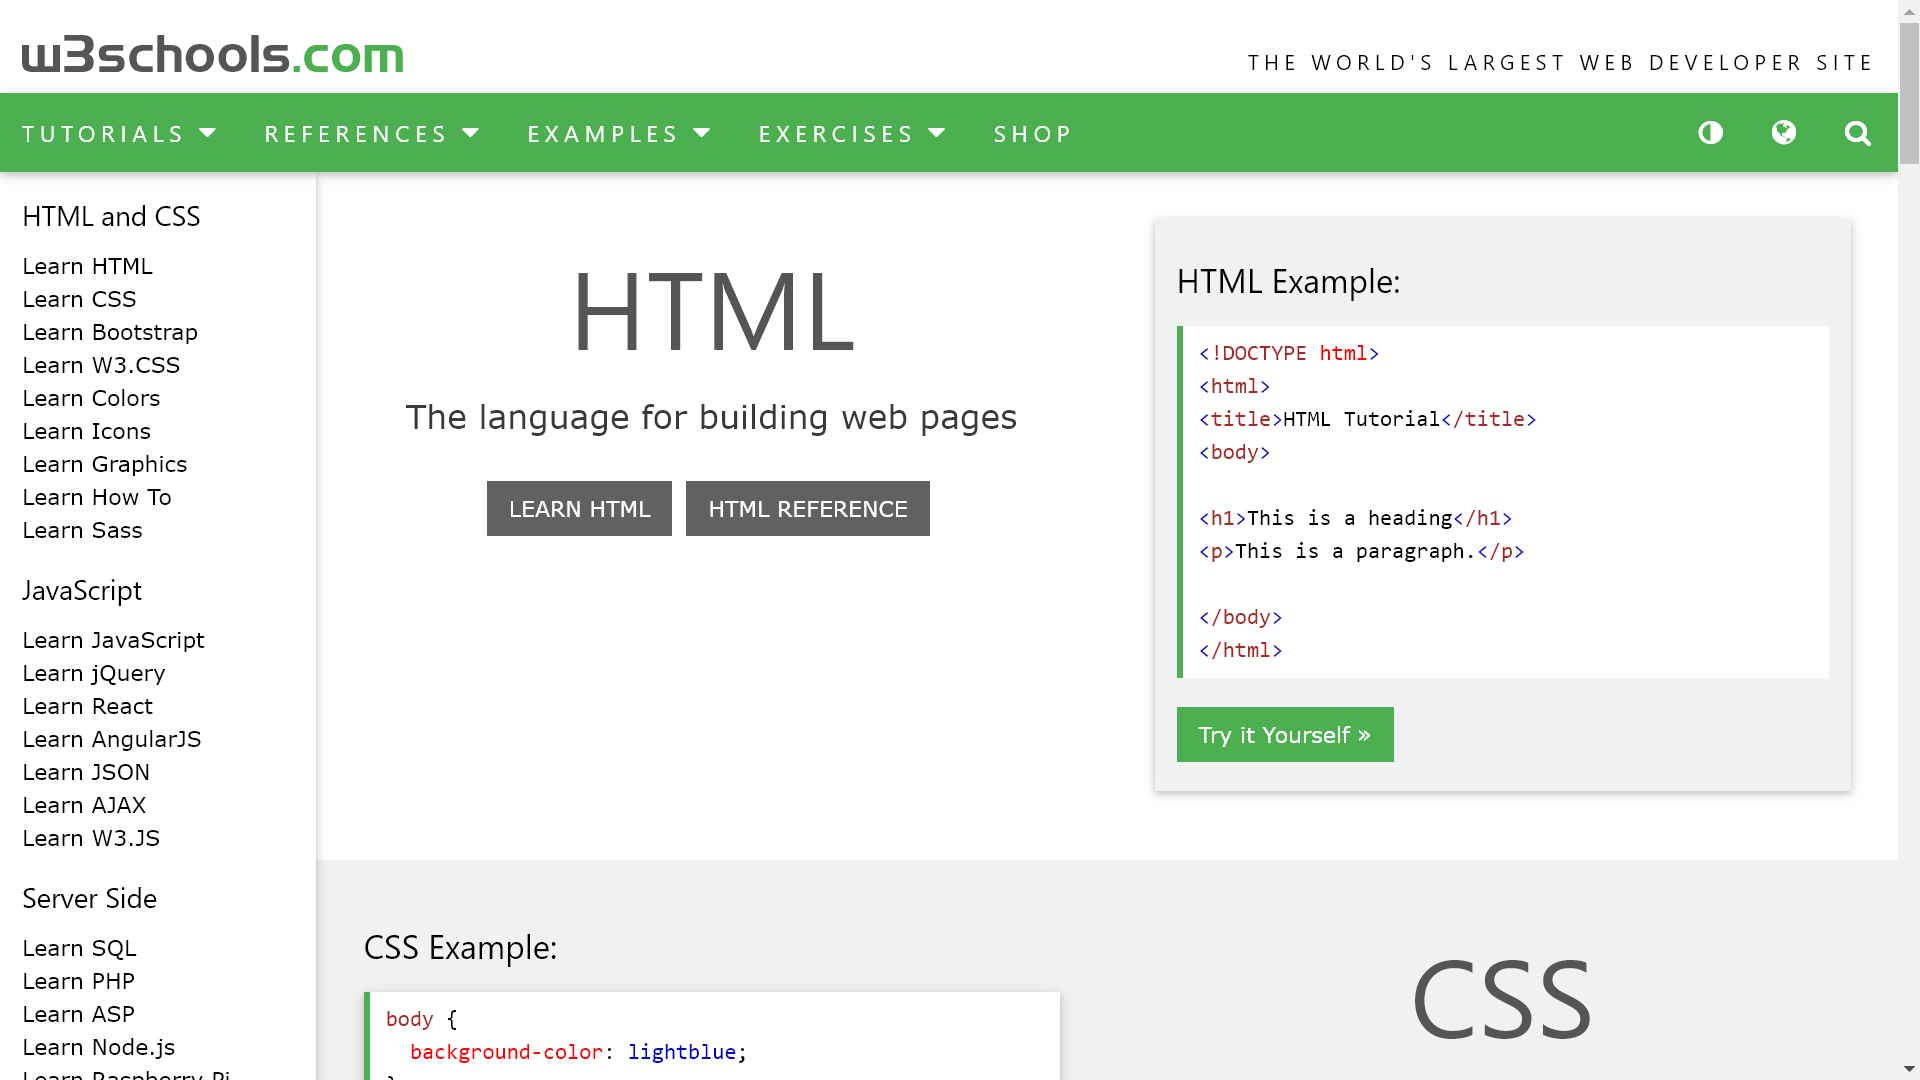Screen dimensions: 1920x1080
Task: Click the search magnifier icon
Action: 1858,133
